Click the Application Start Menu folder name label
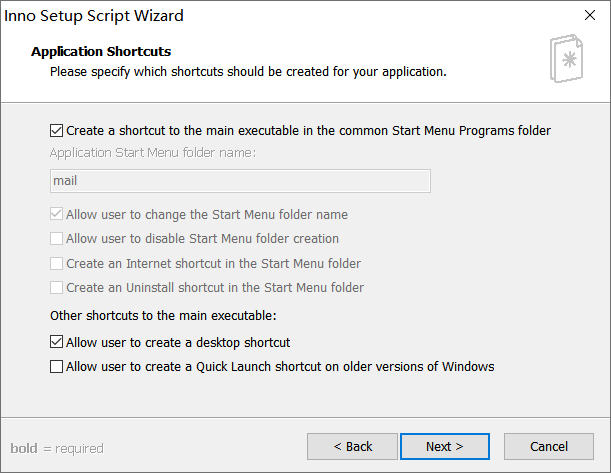The image size is (611, 473). 153,153
